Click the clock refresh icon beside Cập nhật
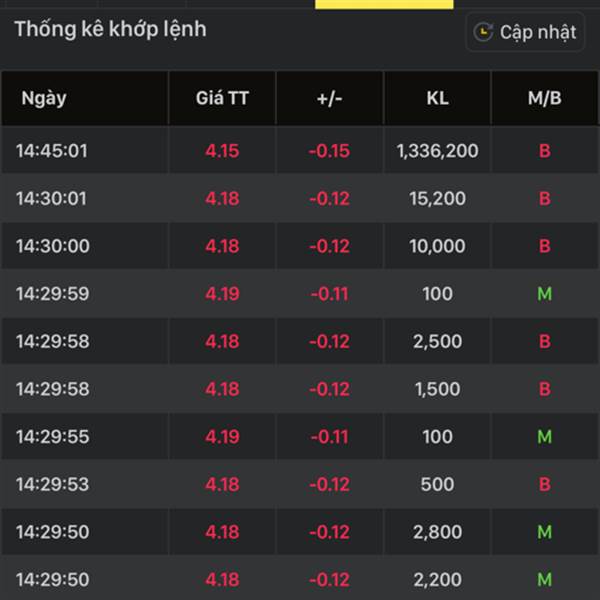Viewport: 600px width, 600px height. (483, 32)
